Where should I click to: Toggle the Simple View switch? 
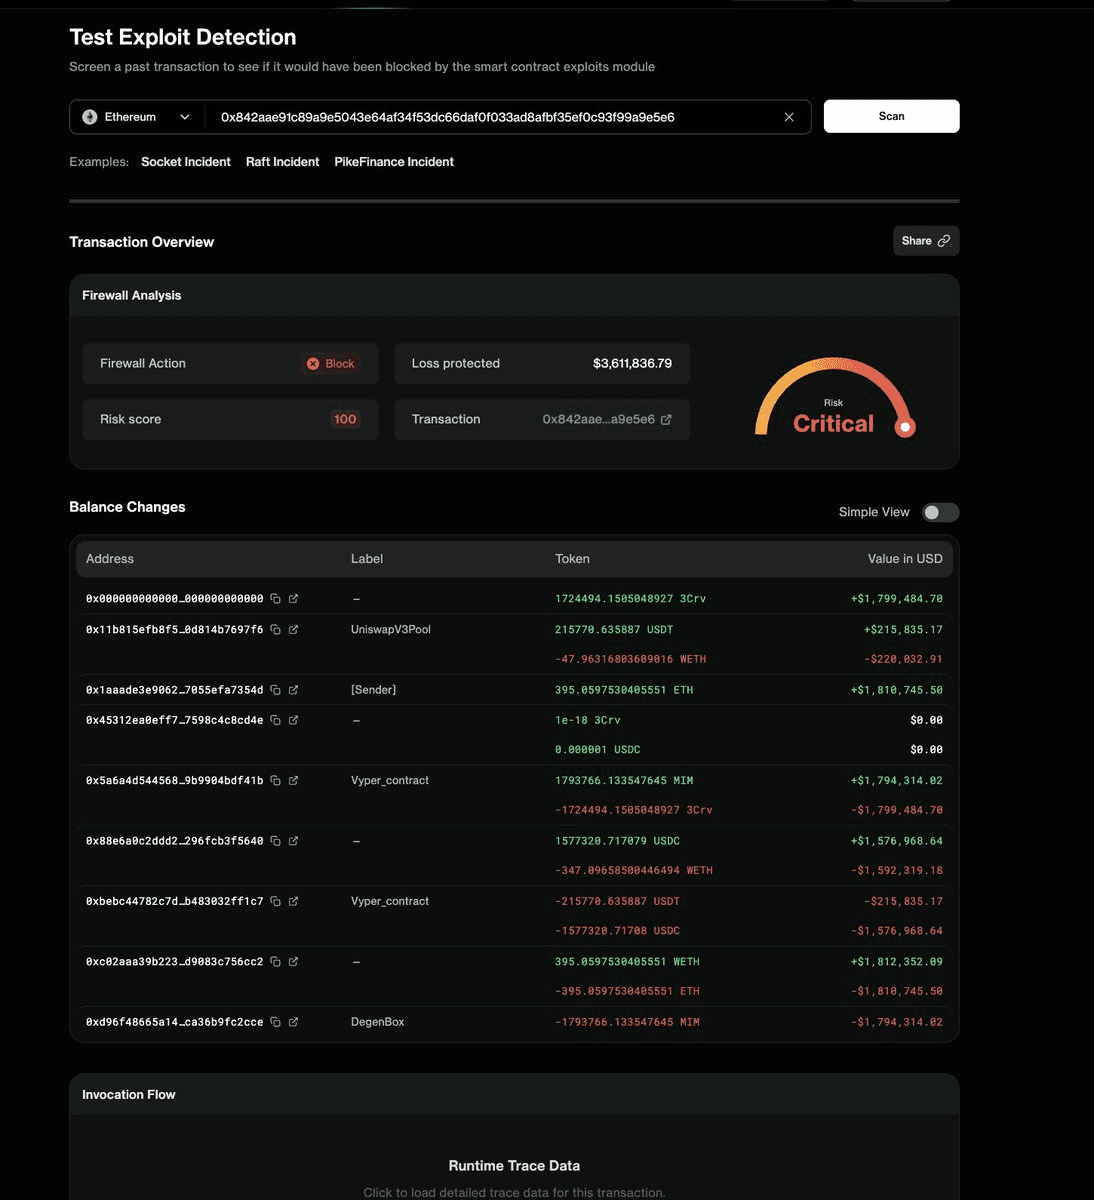[939, 512]
